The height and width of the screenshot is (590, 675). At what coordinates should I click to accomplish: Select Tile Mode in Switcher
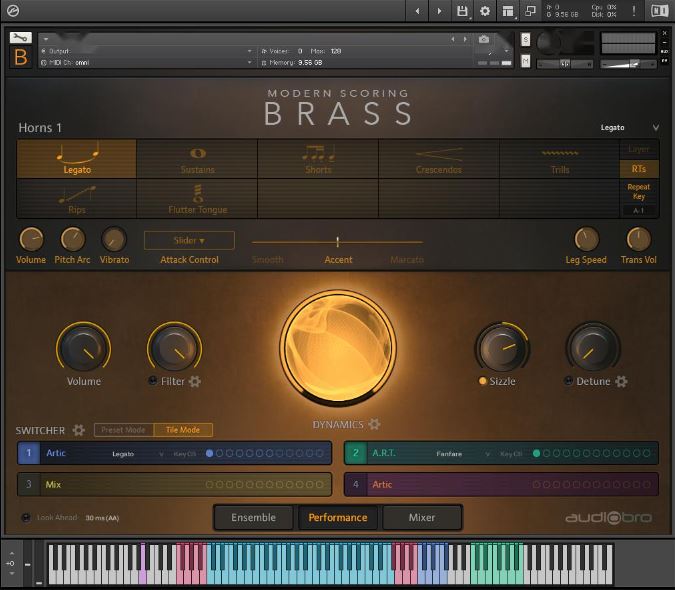(x=183, y=430)
